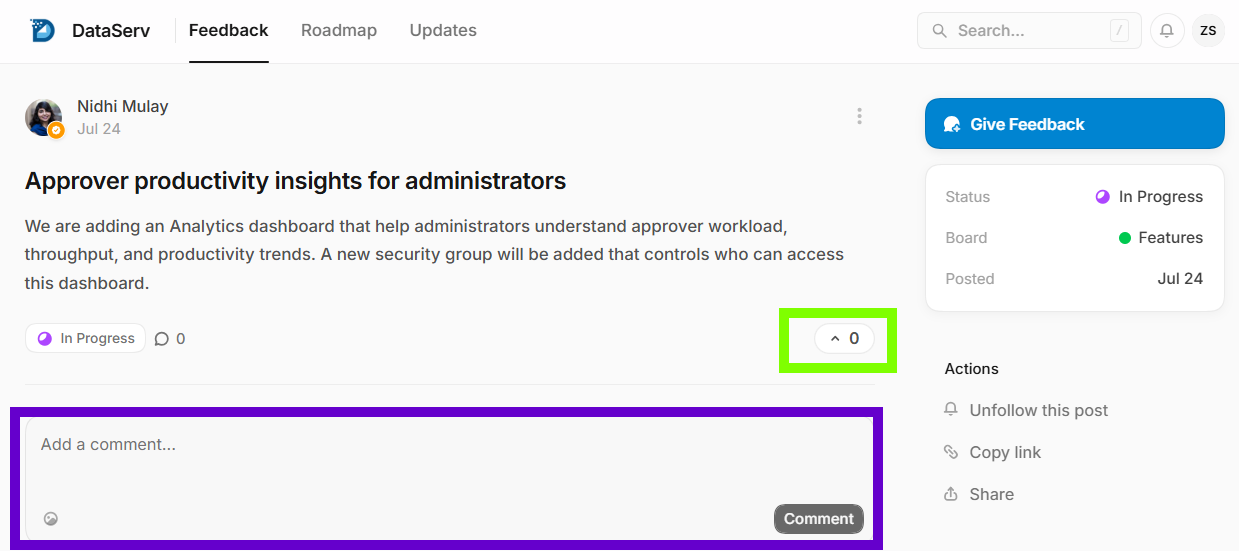Screen dimensions: 1239x551
Task: Click the share icon in Actions
Action: (951, 494)
